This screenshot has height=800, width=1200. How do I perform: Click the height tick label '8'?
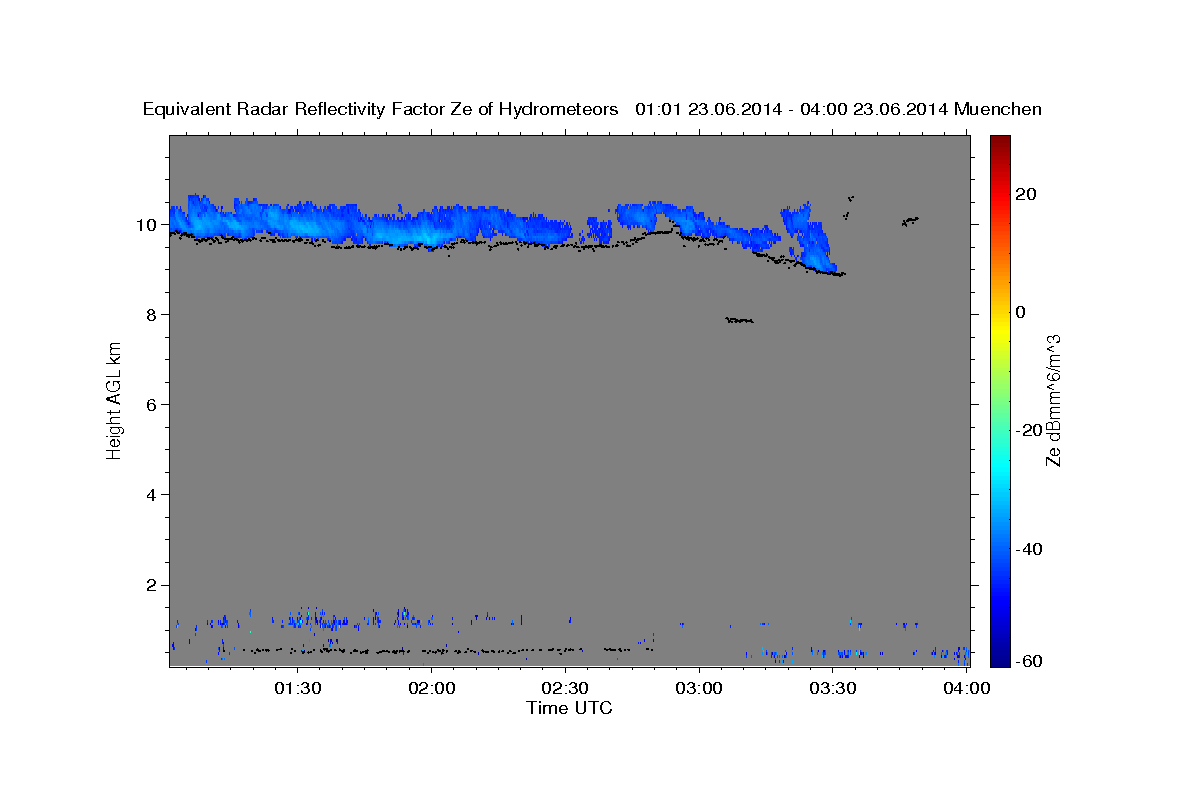click(x=151, y=314)
